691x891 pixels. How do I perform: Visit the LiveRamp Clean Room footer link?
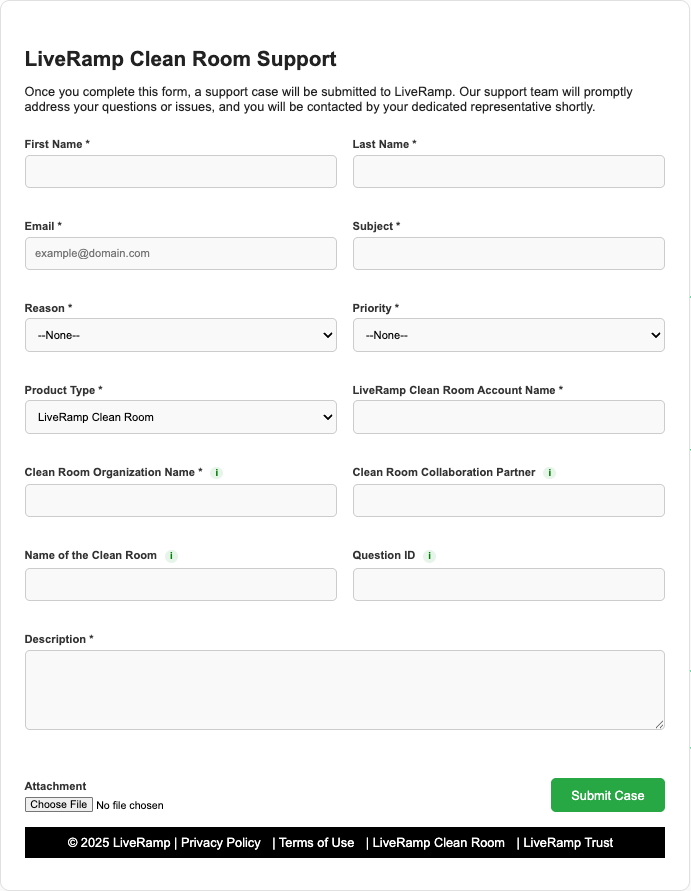pos(438,843)
